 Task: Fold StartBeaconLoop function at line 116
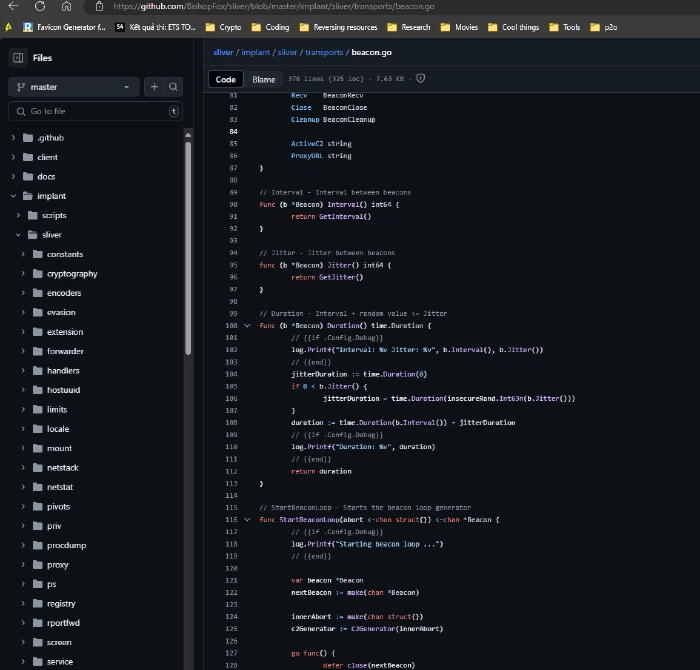[247, 520]
